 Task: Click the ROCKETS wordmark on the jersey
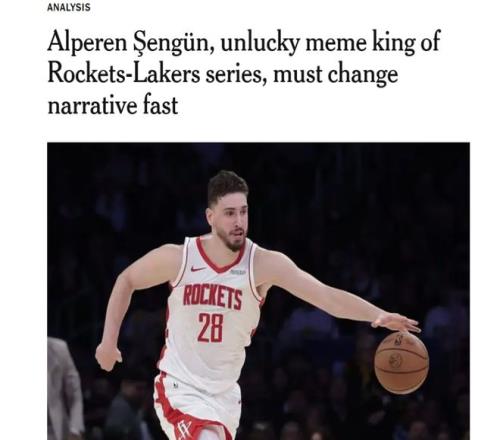(x=213, y=297)
